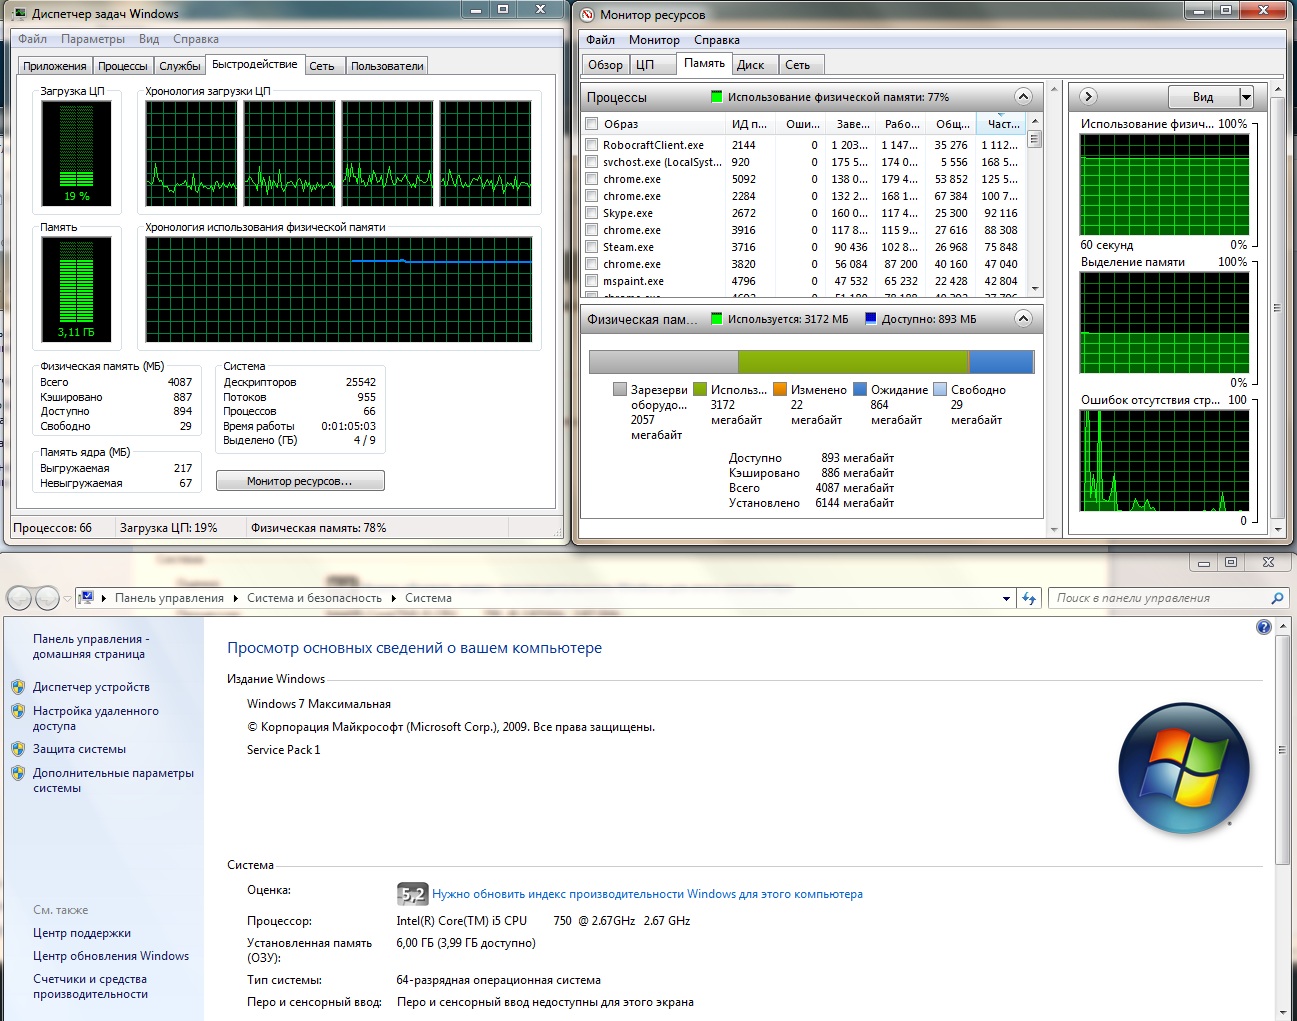1297x1021 pixels.
Task: Click the computer icon in the address breadcrumb
Action: click(87, 598)
